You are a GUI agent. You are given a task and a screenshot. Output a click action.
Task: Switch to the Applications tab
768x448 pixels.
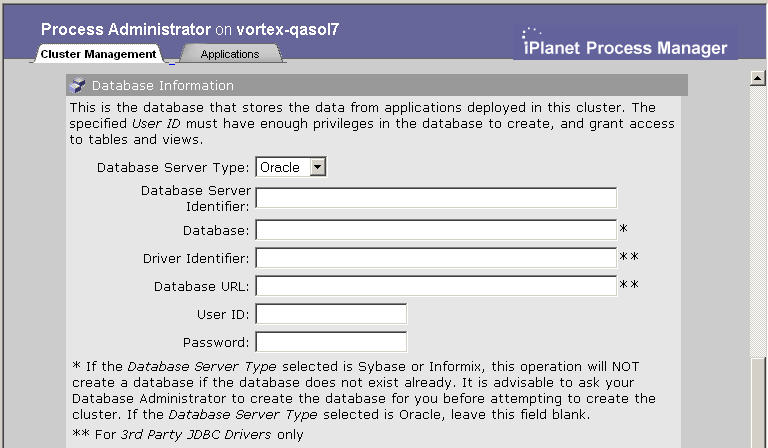[x=230, y=54]
